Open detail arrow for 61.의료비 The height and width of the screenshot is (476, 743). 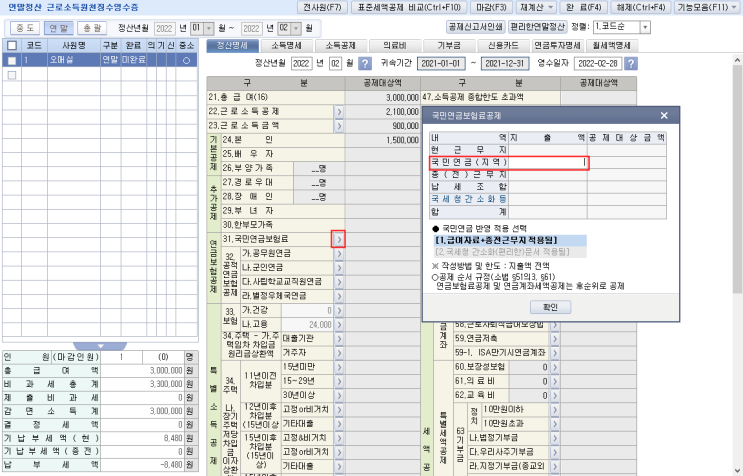(555, 382)
